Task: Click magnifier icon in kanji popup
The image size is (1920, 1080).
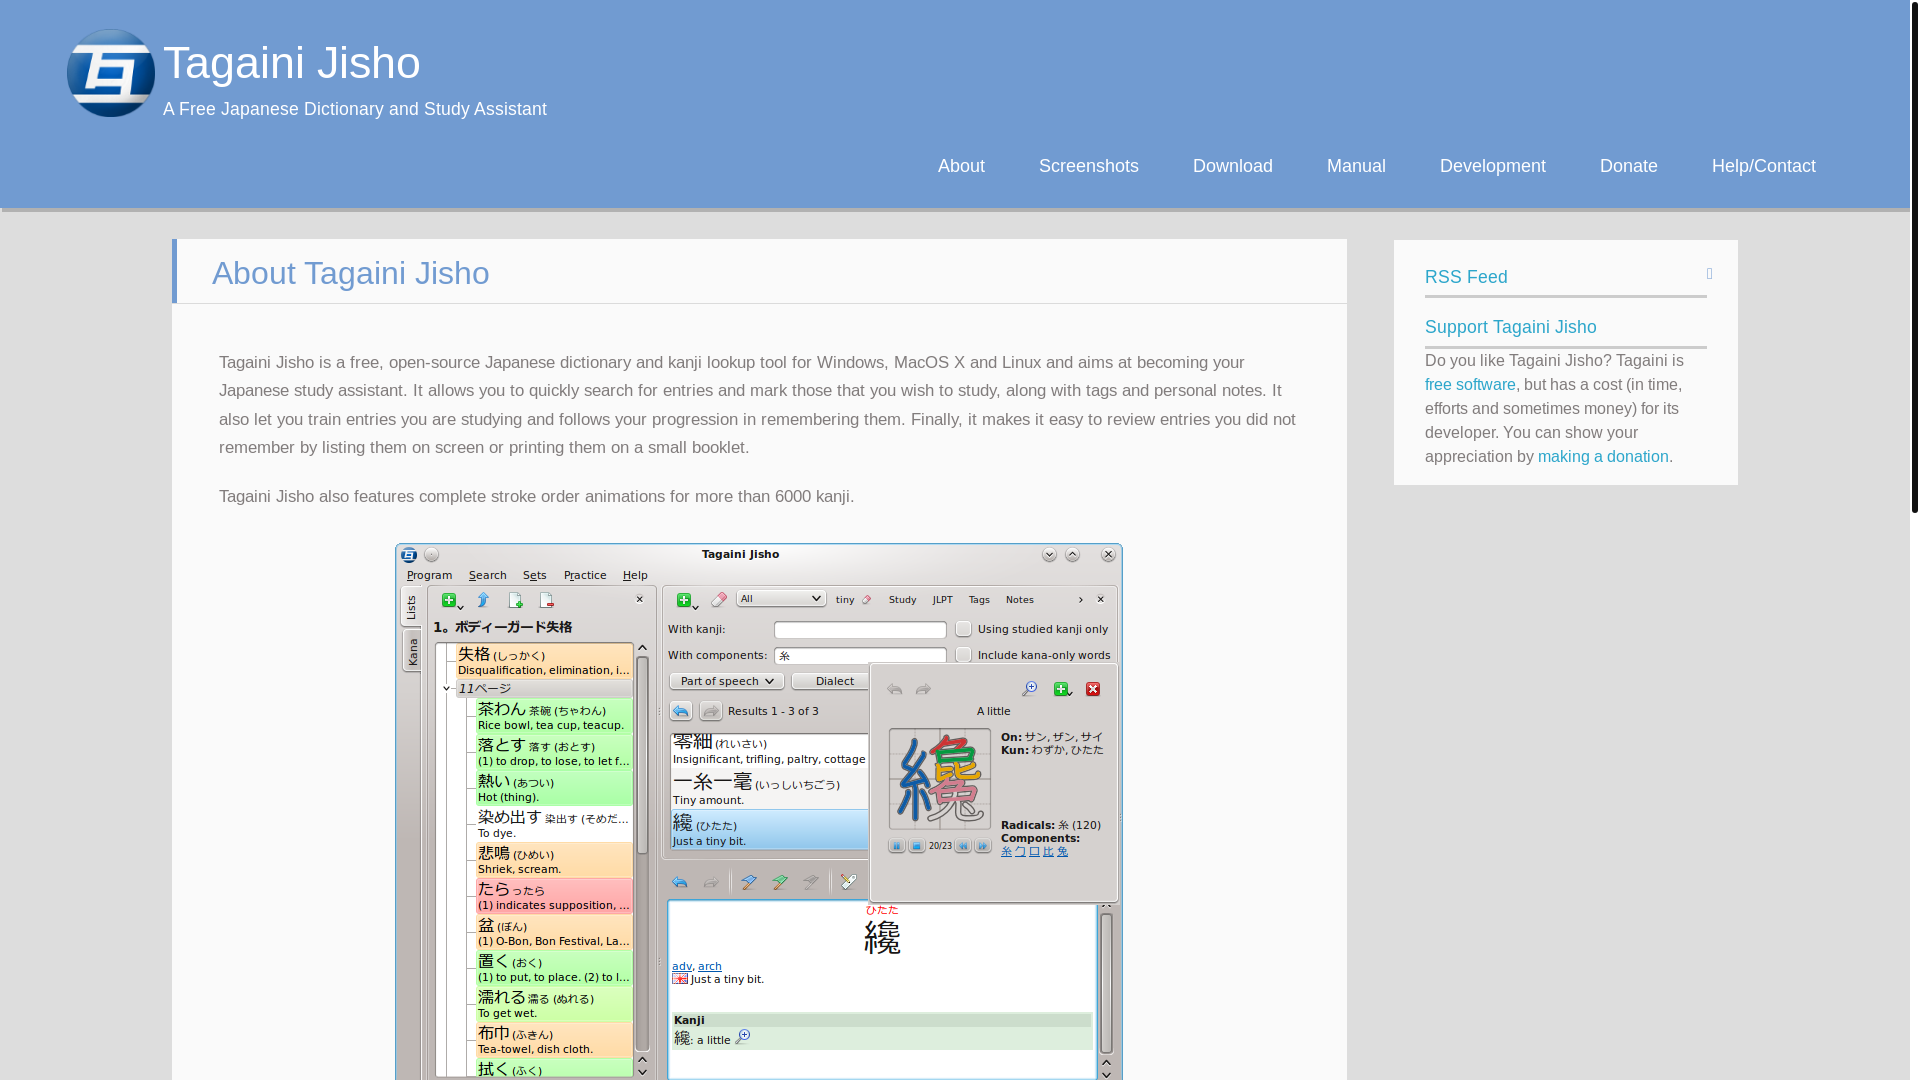Action: click(1029, 689)
